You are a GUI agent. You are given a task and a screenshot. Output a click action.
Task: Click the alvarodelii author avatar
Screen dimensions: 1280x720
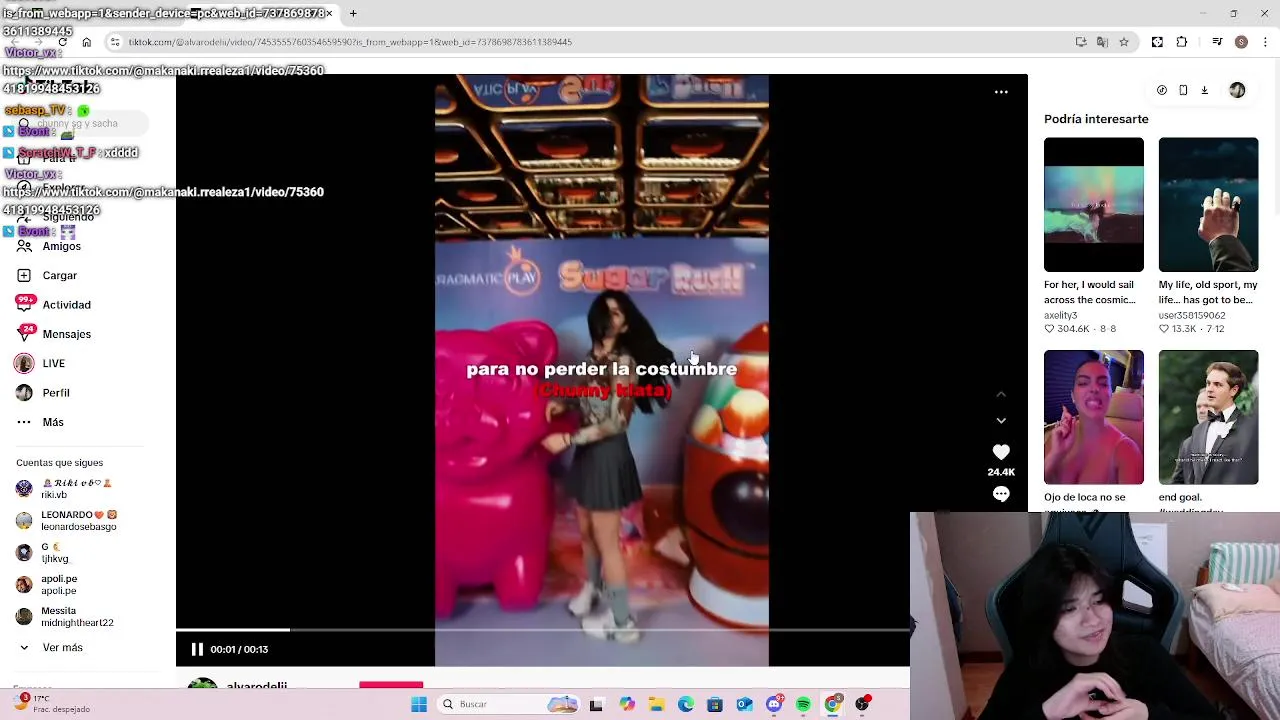pyautogui.click(x=203, y=684)
